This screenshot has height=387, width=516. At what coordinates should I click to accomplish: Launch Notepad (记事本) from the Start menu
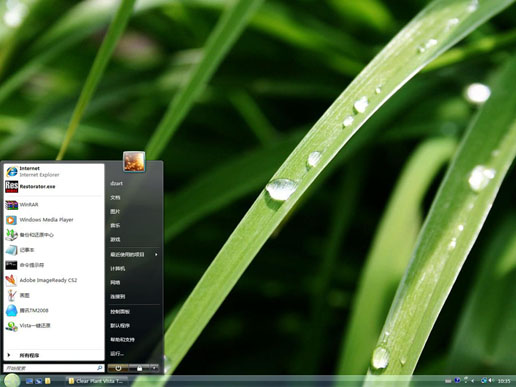pyautogui.click(x=54, y=250)
